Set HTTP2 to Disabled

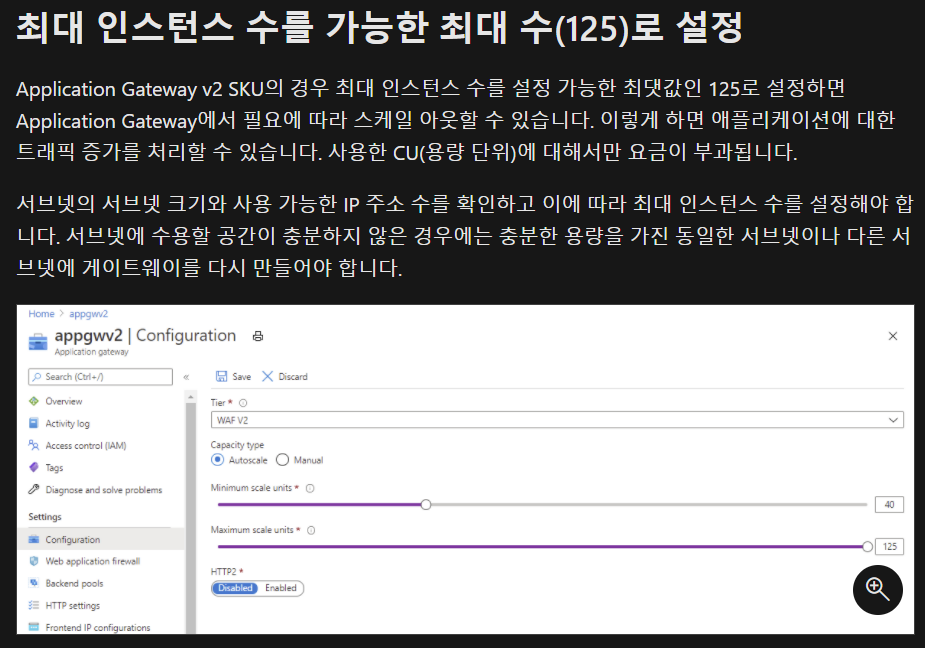(x=235, y=588)
